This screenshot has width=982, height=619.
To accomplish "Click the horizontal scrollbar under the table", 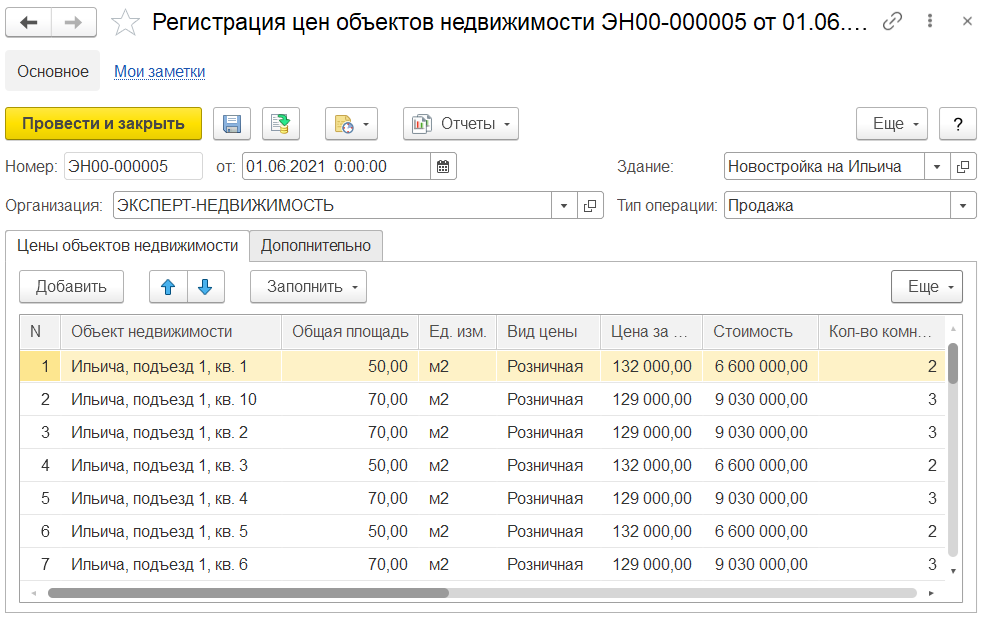I will click(x=248, y=593).
